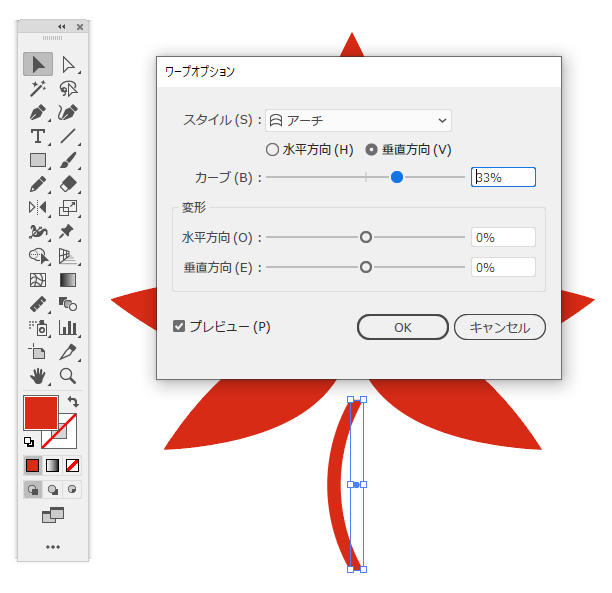Click the 垂直方向 (E) distortion slider handle

pyautogui.click(x=366, y=267)
